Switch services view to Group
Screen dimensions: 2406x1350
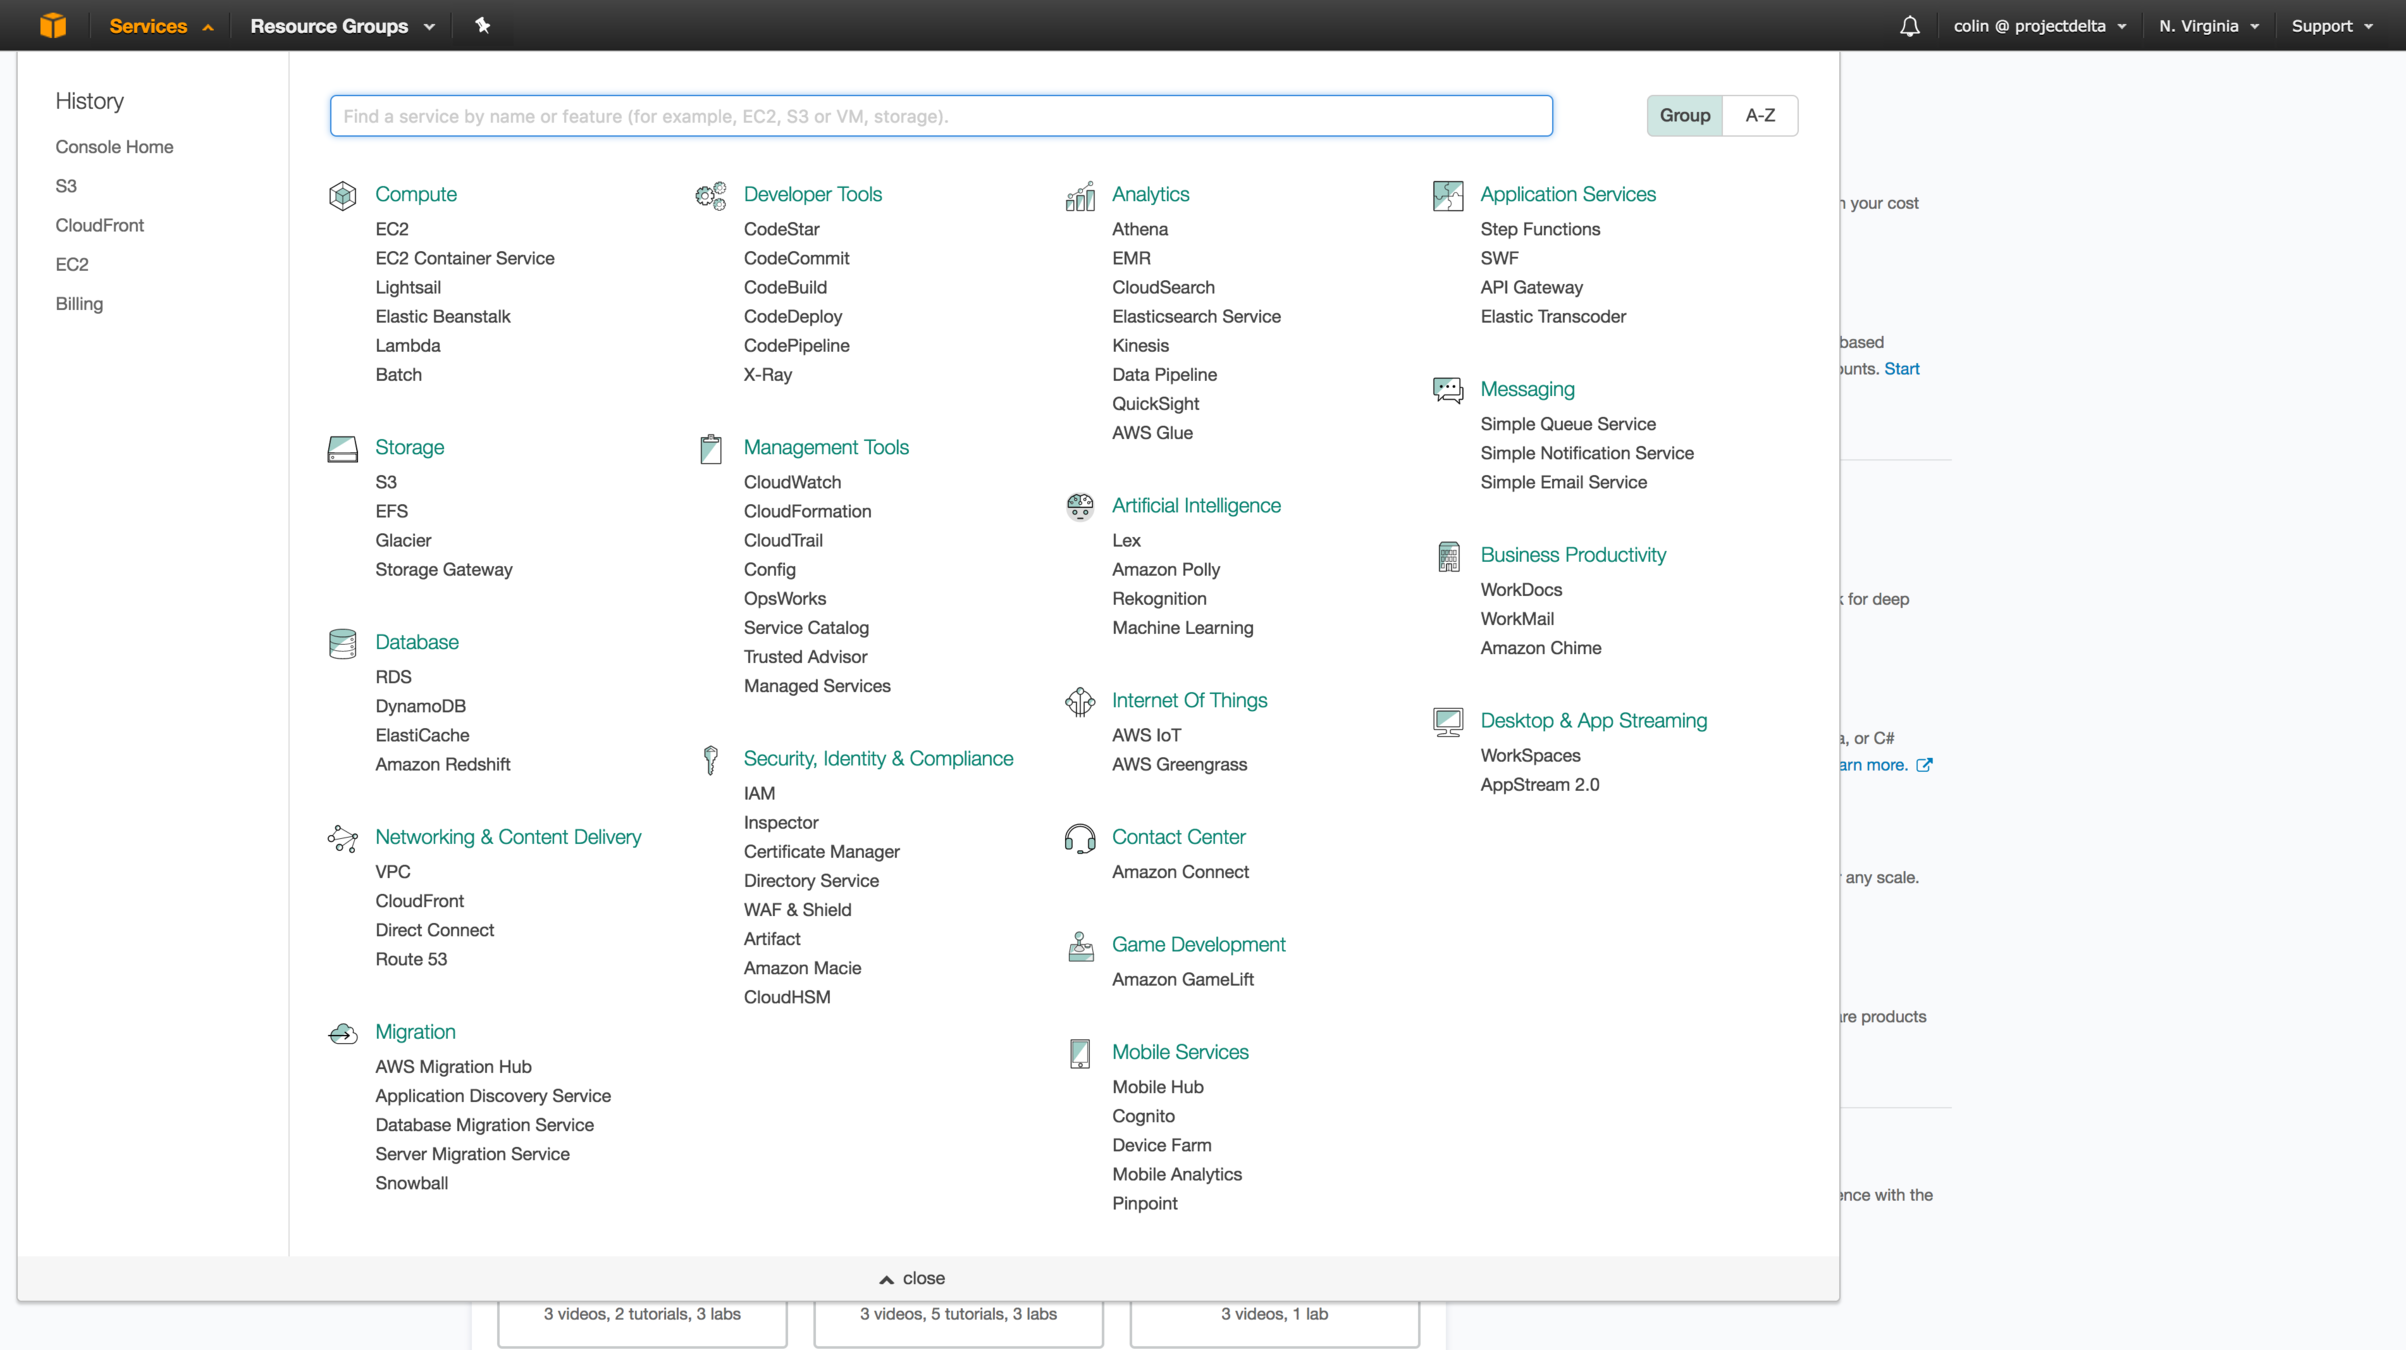point(1684,115)
